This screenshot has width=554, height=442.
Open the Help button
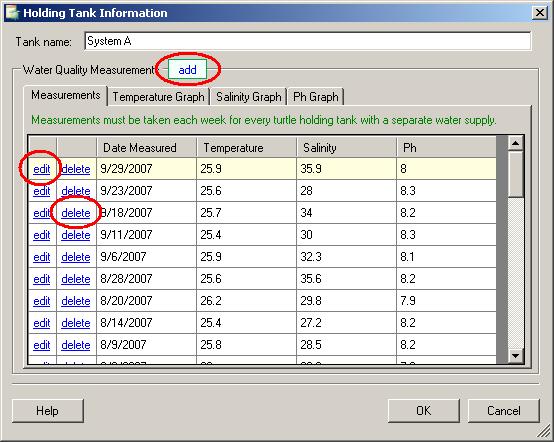click(x=48, y=411)
